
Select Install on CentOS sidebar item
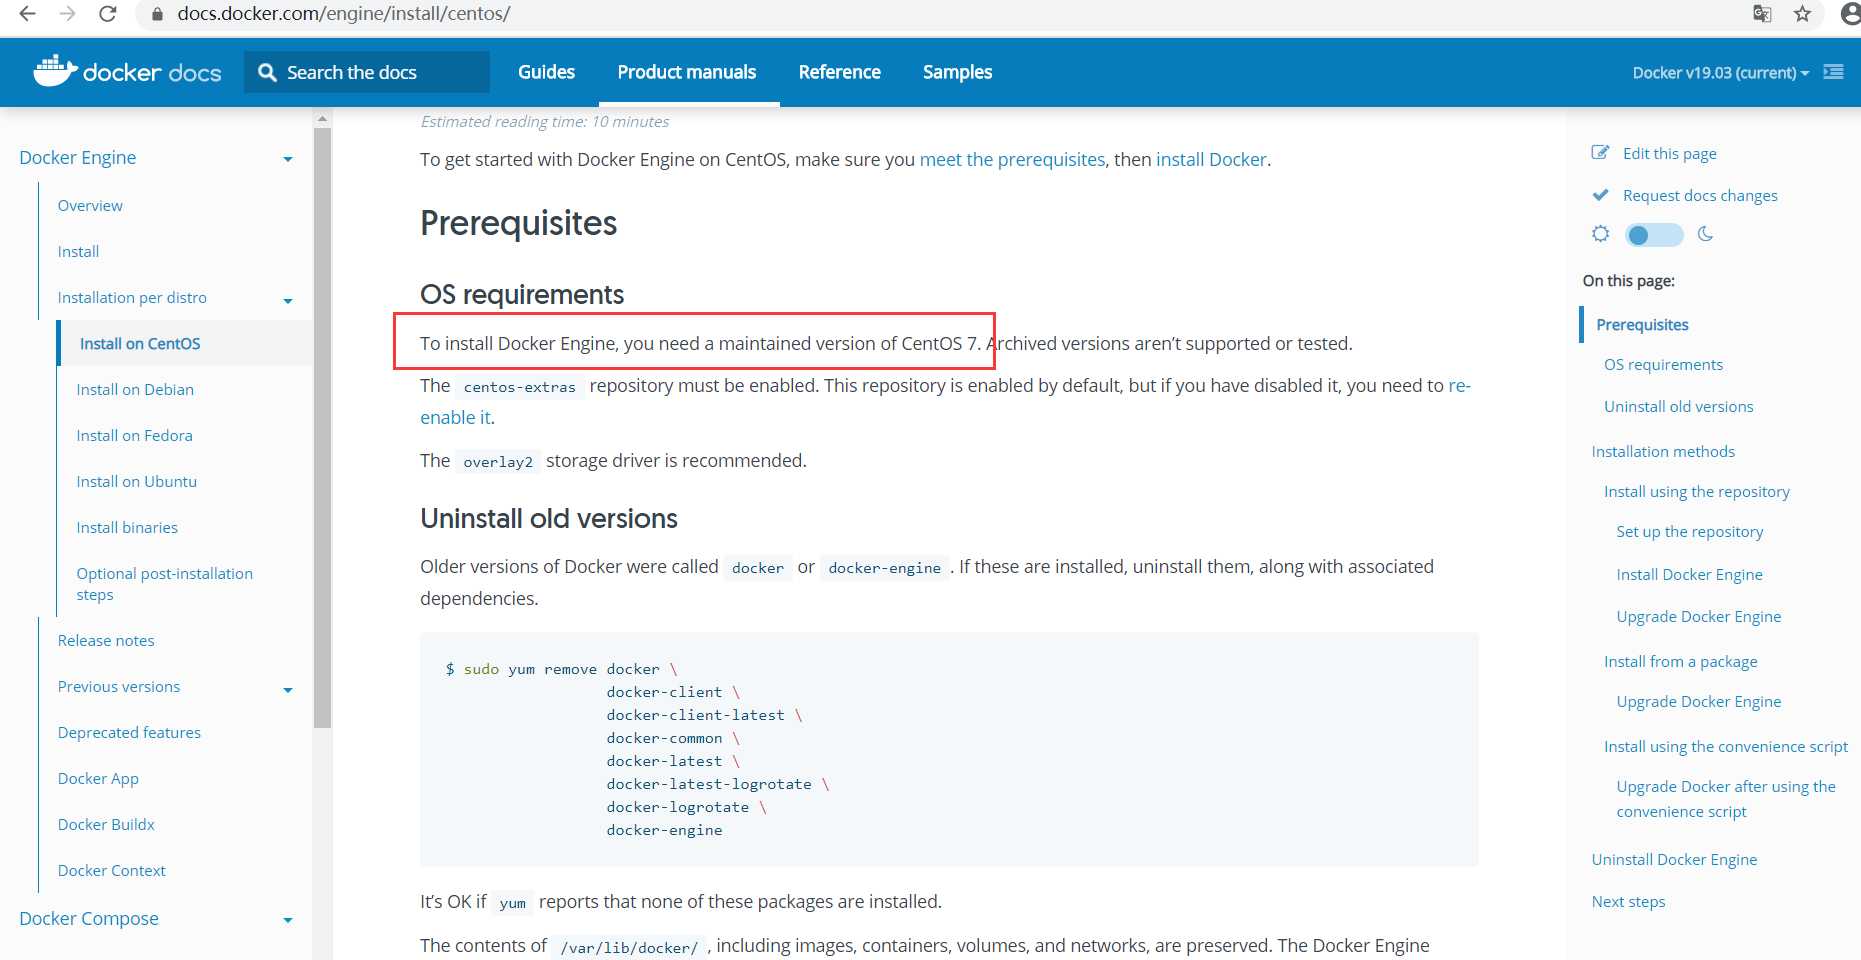click(x=185, y=343)
